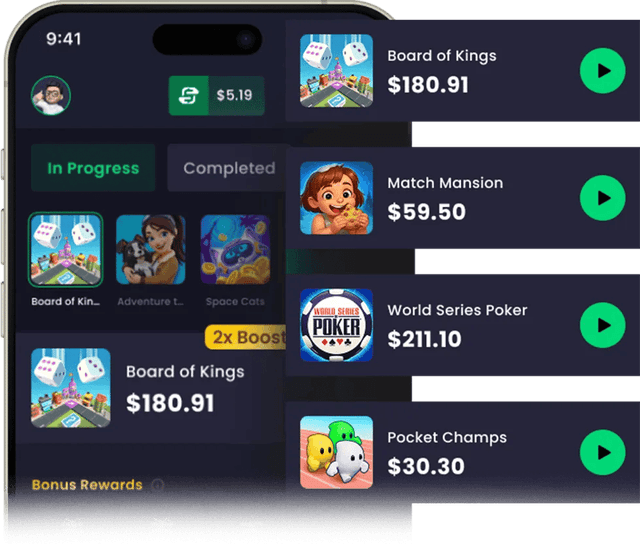Play the Board of Kings offer
The width and height of the screenshot is (640, 544).
[602, 71]
